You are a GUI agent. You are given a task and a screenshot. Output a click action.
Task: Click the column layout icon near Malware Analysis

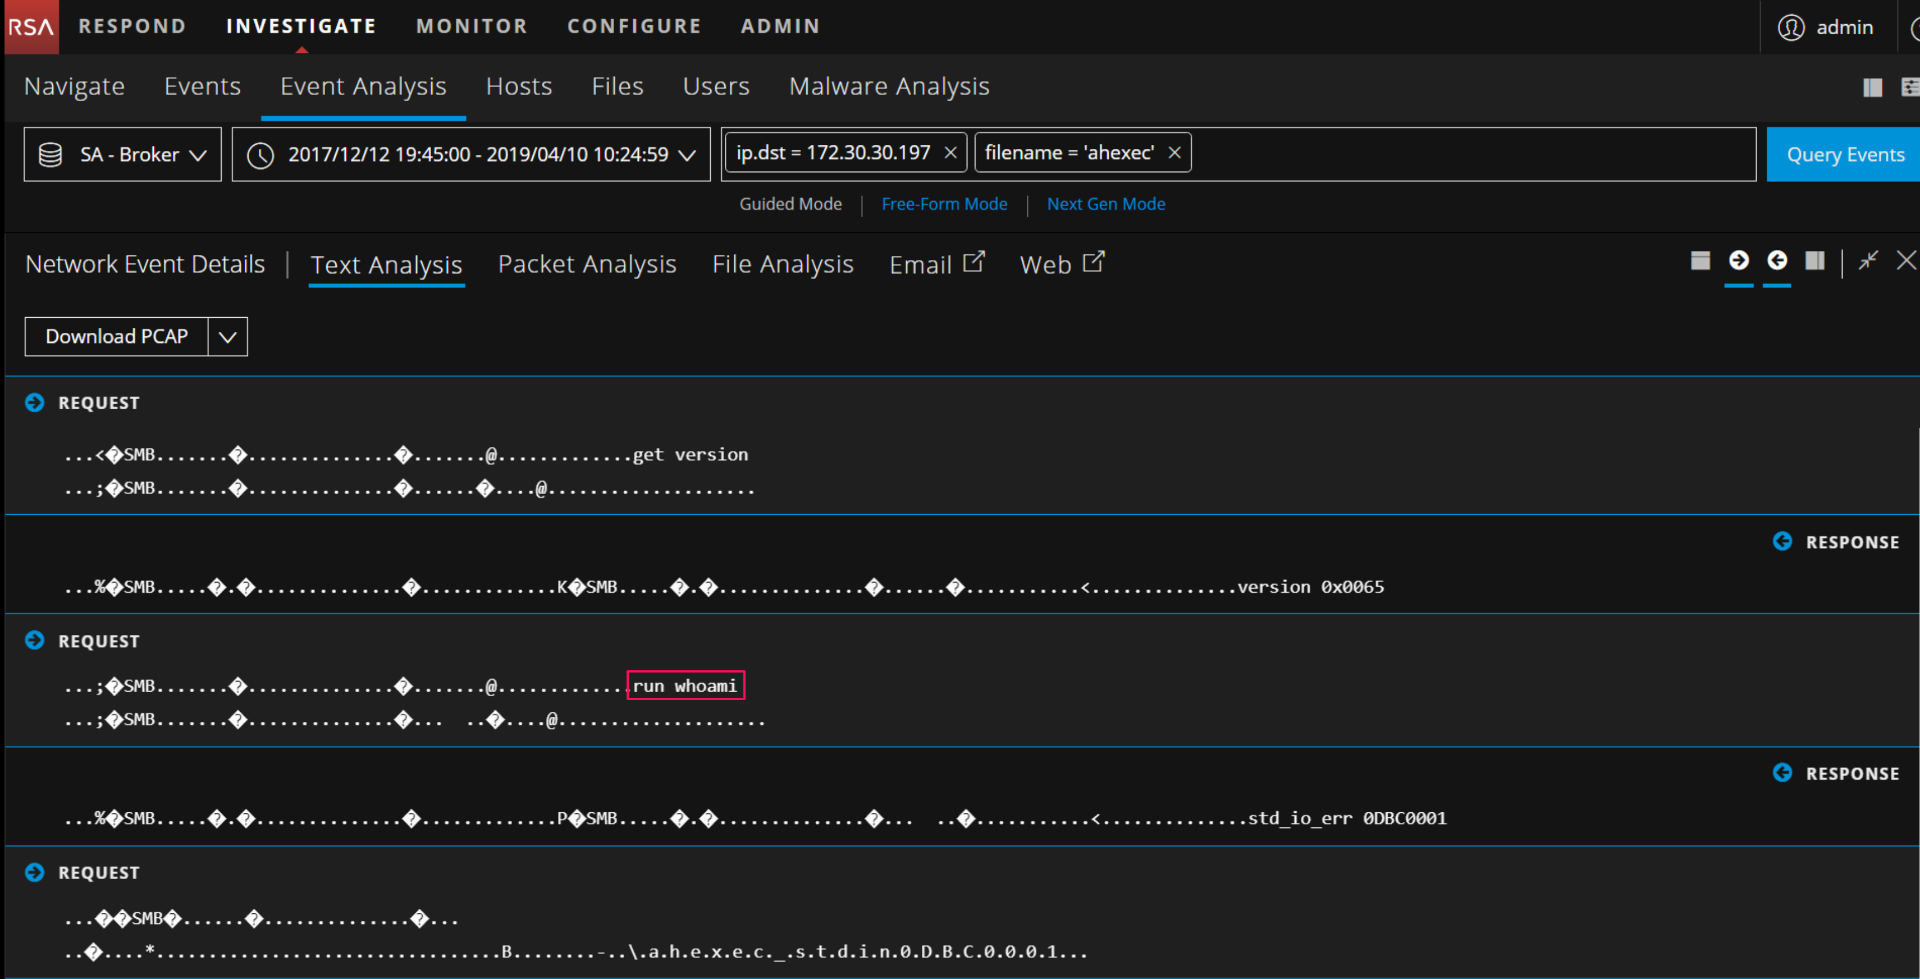[1873, 88]
